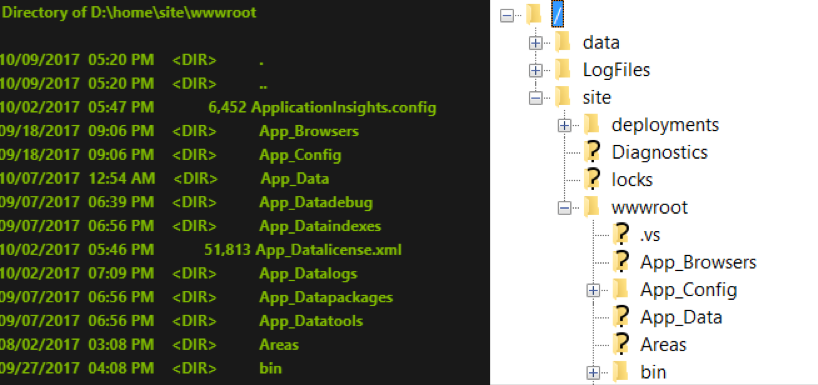Collapse the site folder node
The width and height of the screenshot is (818, 385).
point(536,98)
